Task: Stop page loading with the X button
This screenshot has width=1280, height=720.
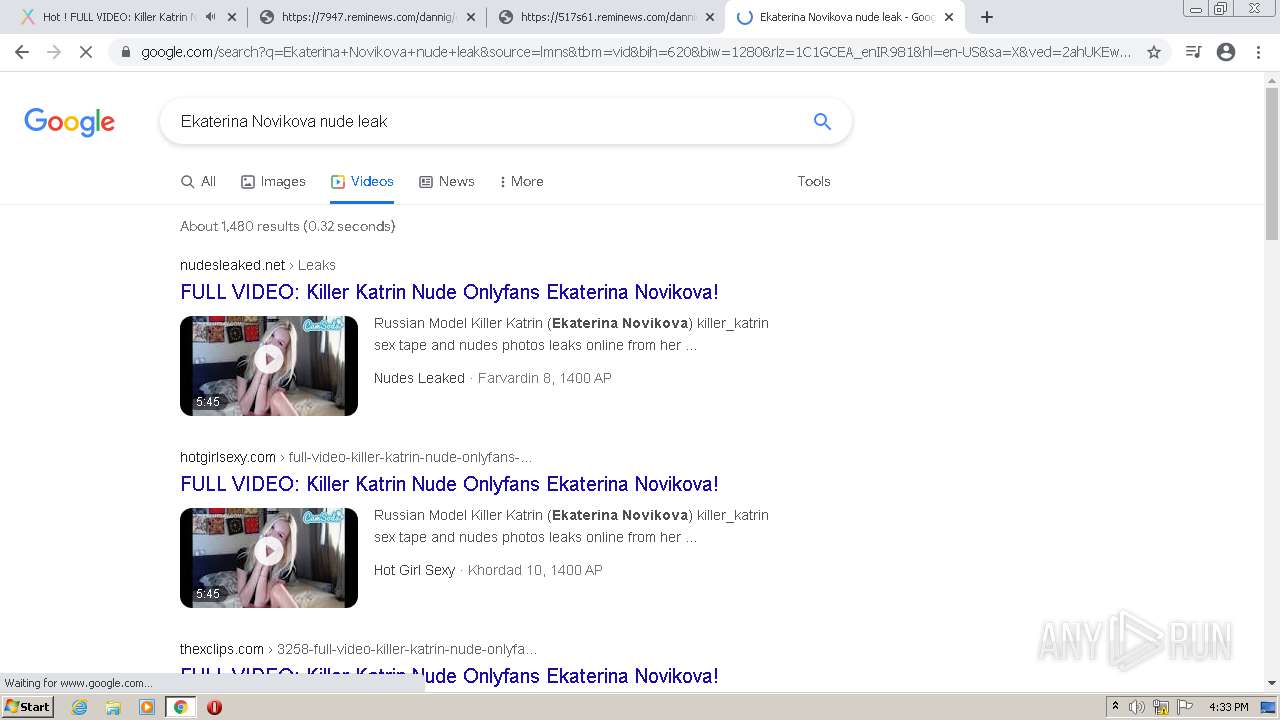Action: pyautogui.click(x=86, y=52)
